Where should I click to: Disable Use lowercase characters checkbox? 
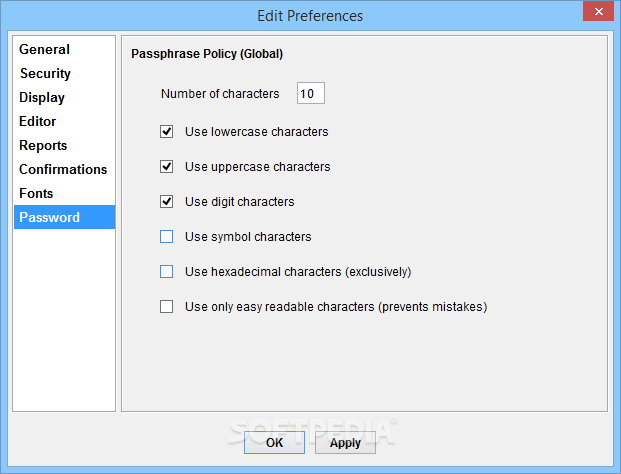(x=167, y=131)
